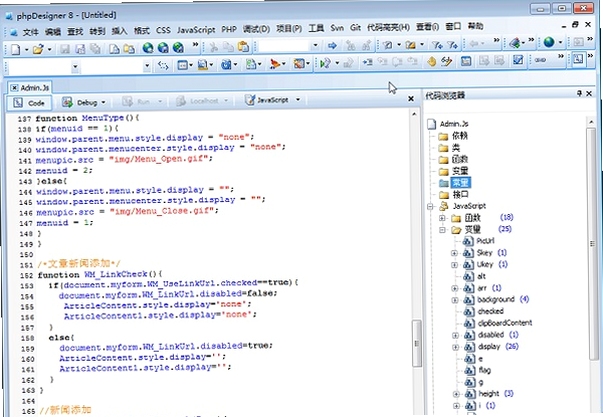Click the first funnel filter icon

(437, 45)
